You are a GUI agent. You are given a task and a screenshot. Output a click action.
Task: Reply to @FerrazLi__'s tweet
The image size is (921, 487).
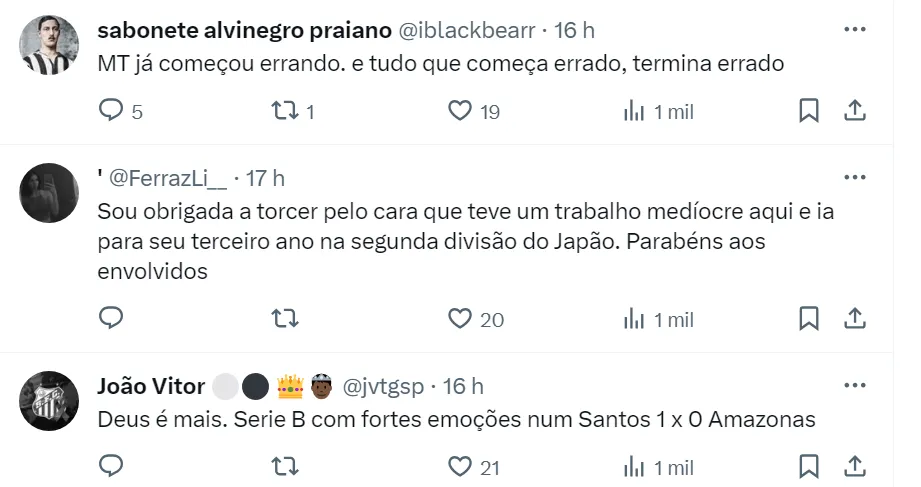coord(111,319)
